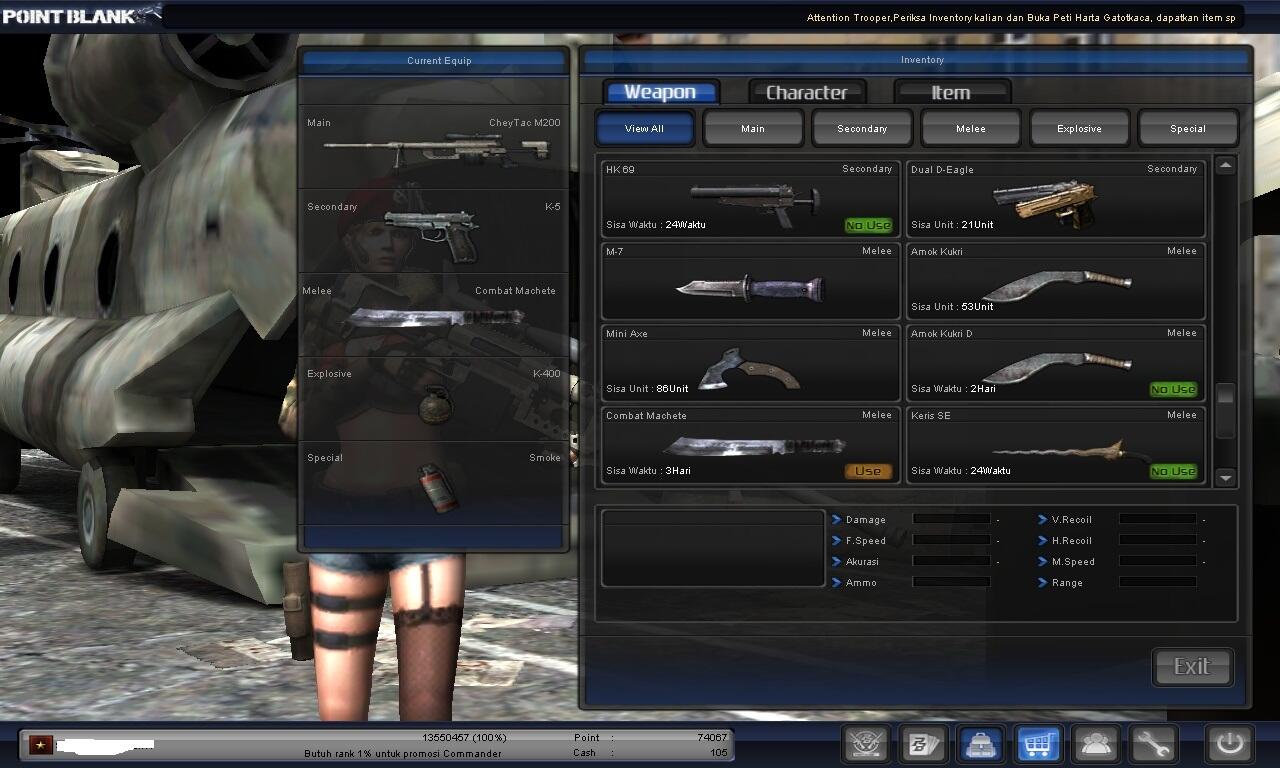The height and width of the screenshot is (768, 1280).
Task: Click the scrolling 'Attention Trooper' announcement
Action: coord(1021,18)
